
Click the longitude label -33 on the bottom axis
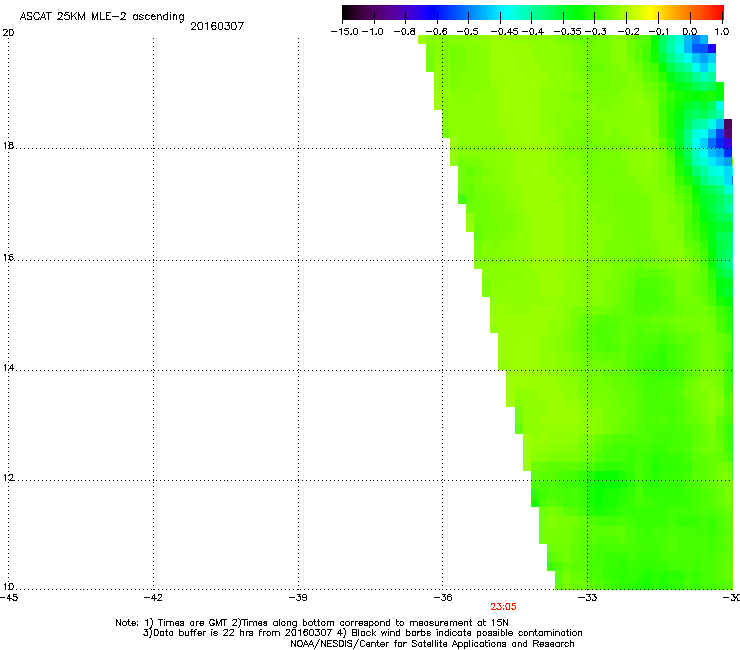[x=587, y=598]
